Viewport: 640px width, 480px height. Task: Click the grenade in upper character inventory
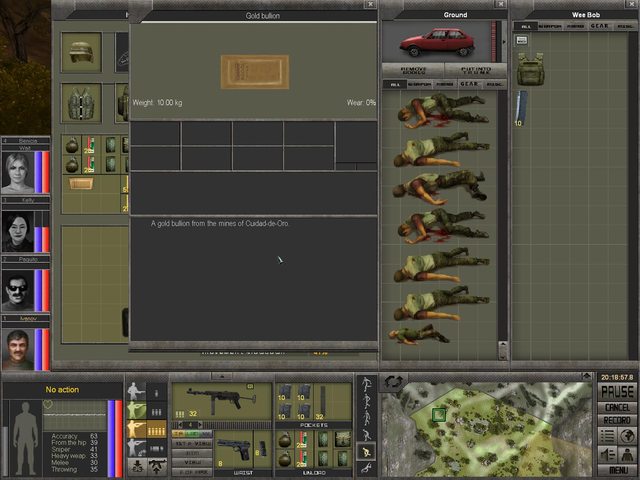pos(72,145)
